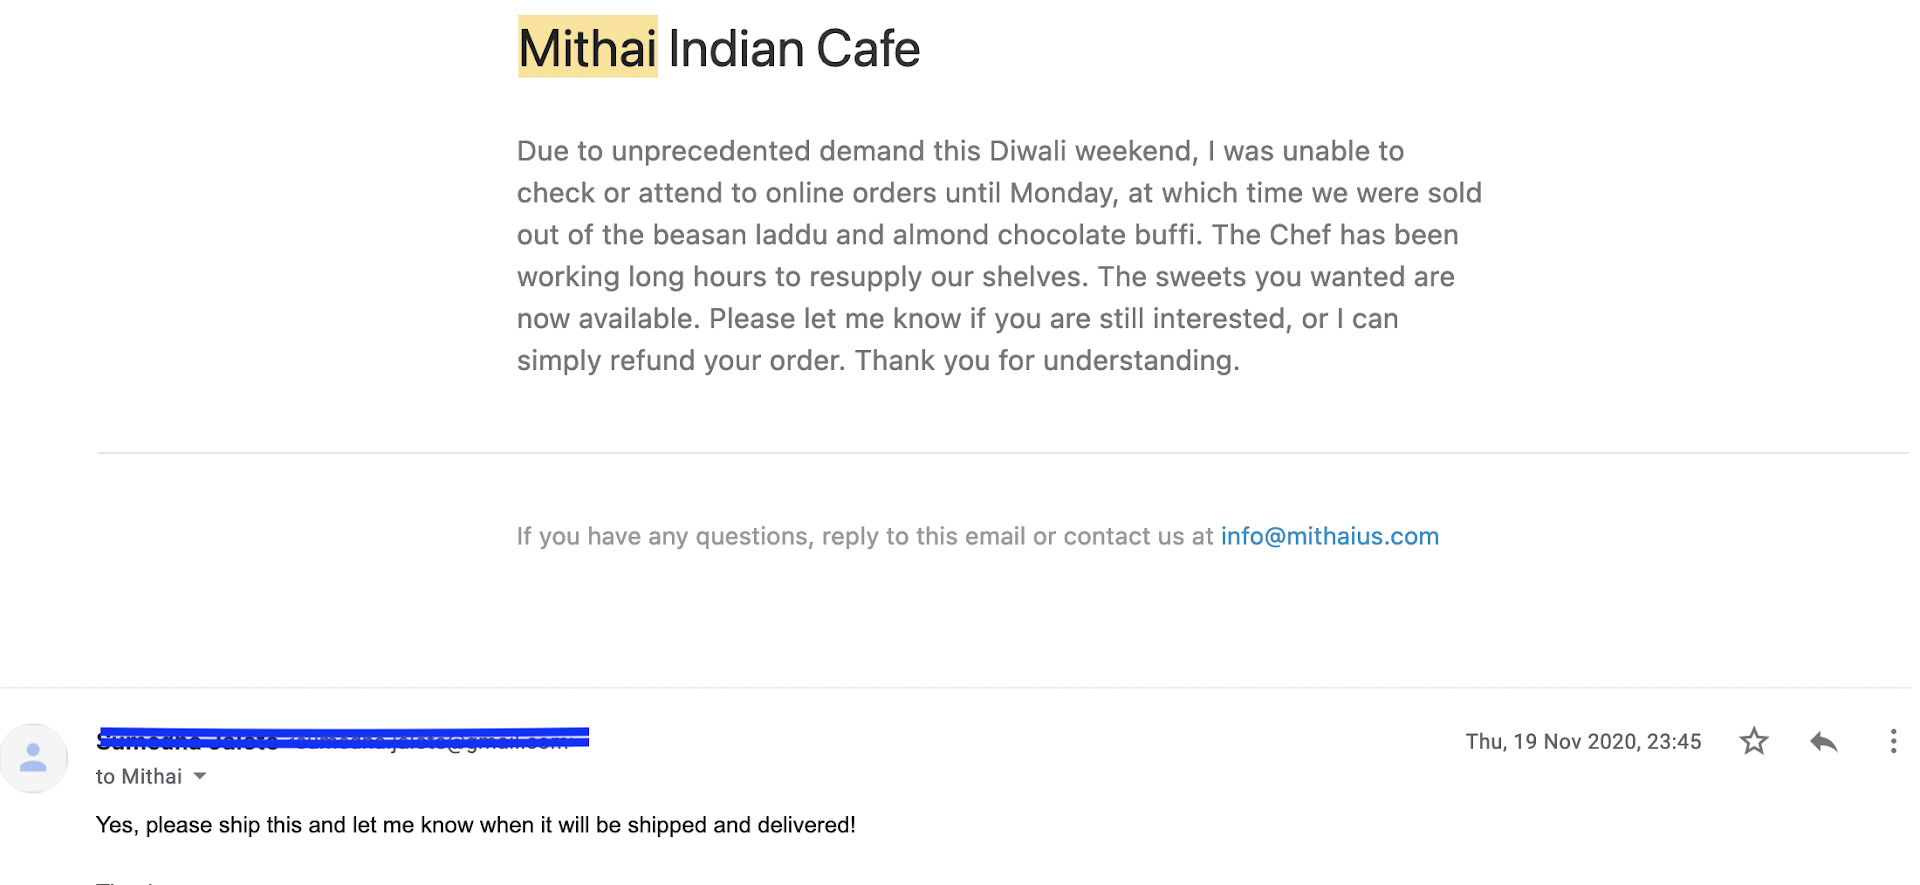This screenshot has height=885, width=1920.
Task: Click the timestamp Thu, 19 Nov 2020, 23:45
Action: 1583,741
